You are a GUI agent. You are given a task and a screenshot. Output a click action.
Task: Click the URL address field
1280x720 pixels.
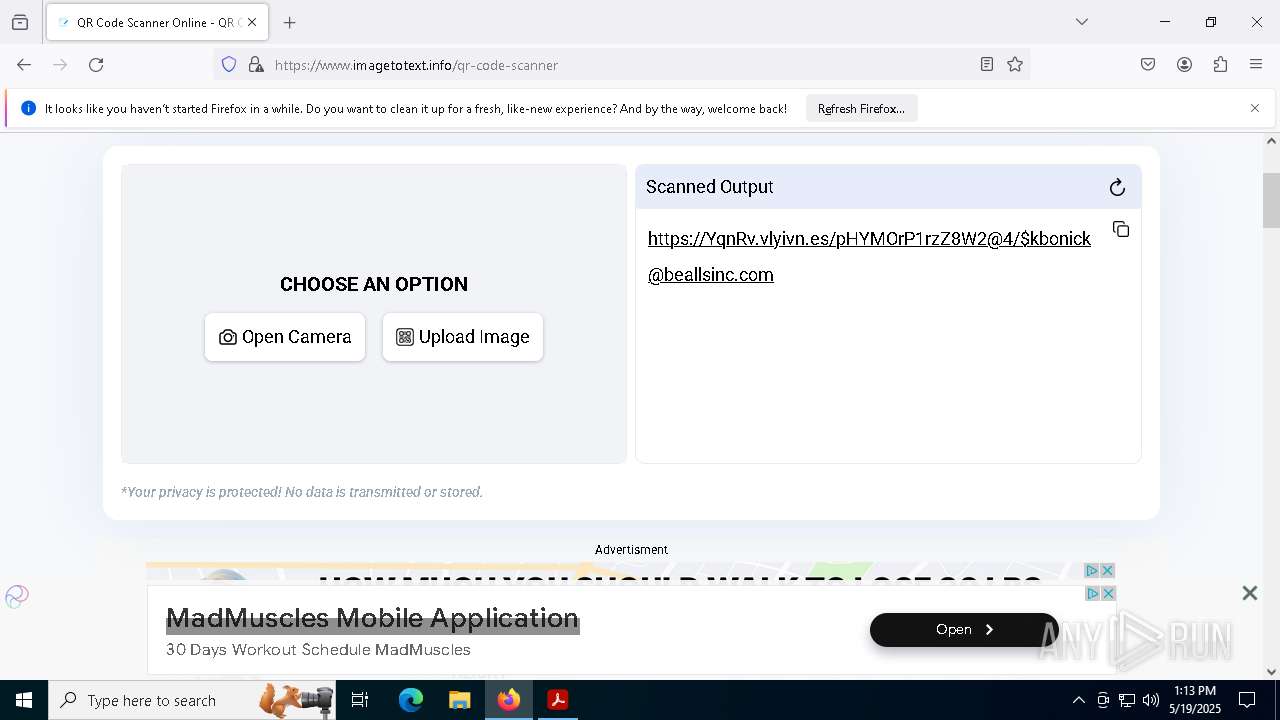[620, 65]
